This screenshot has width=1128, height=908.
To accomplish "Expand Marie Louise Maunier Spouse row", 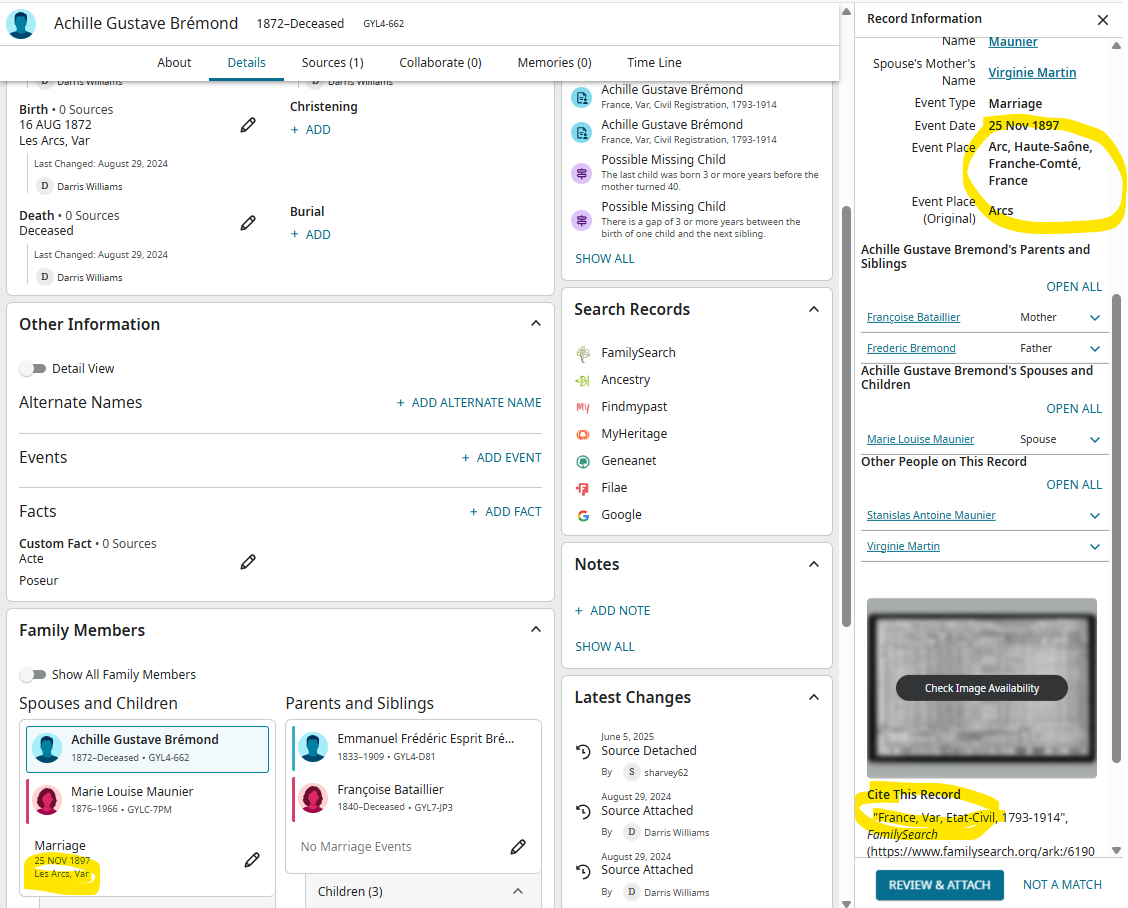I will pyautogui.click(x=1095, y=440).
